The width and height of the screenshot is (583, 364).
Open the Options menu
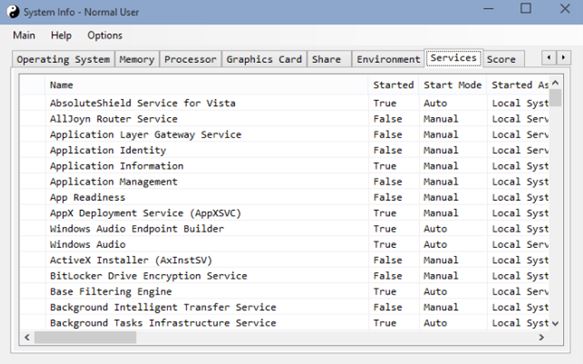coord(105,35)
